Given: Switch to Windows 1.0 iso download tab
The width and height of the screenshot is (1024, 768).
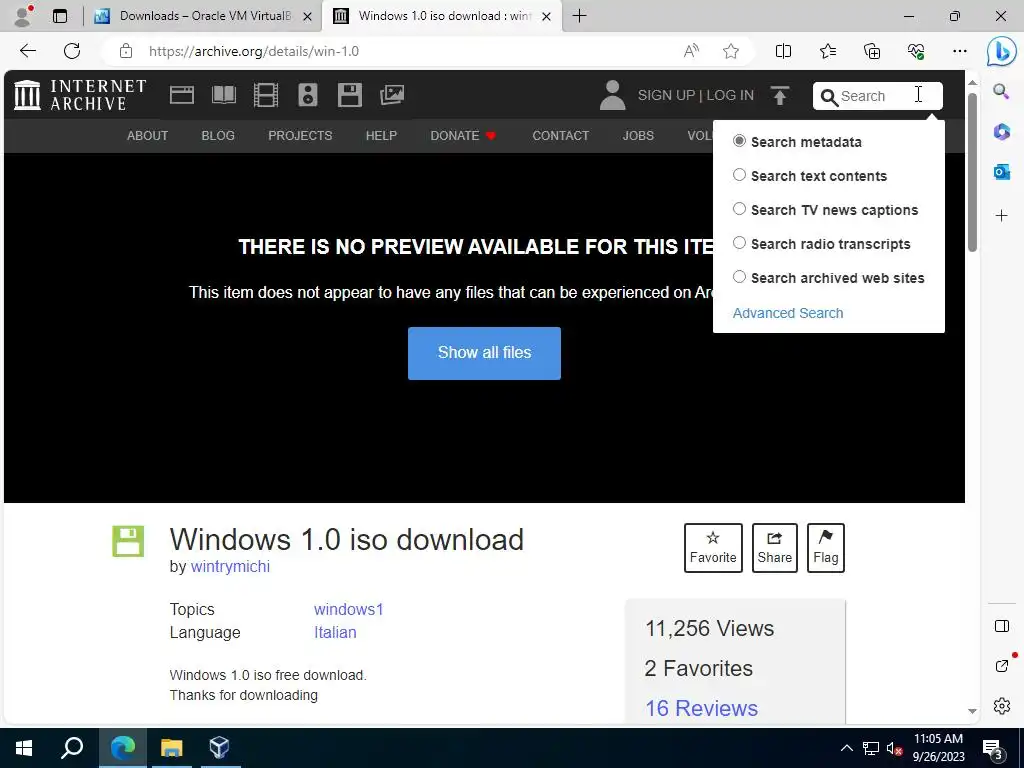Looking at the screenshot, I should tap(444, 16).
